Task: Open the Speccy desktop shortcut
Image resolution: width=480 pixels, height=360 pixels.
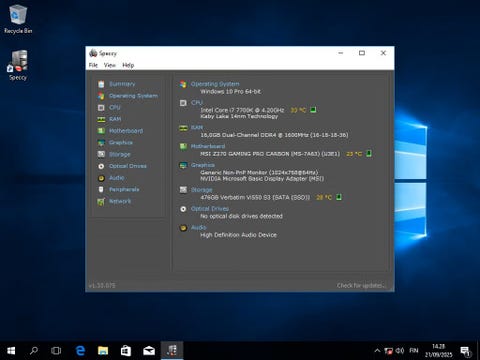Action: [x=18, y=65]
